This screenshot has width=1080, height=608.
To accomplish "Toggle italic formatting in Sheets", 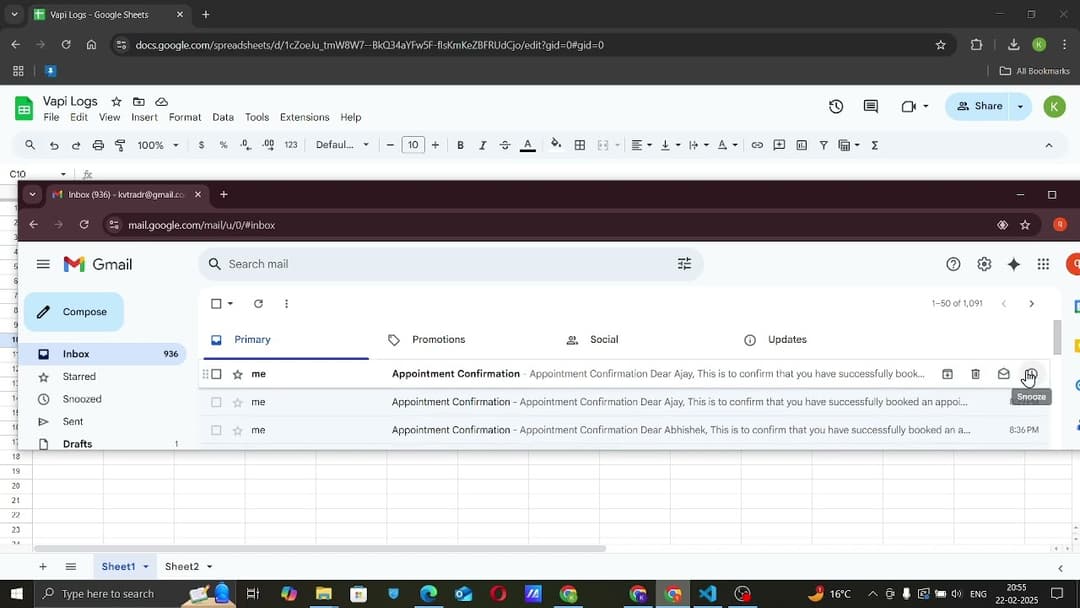I will coord(482,145).
